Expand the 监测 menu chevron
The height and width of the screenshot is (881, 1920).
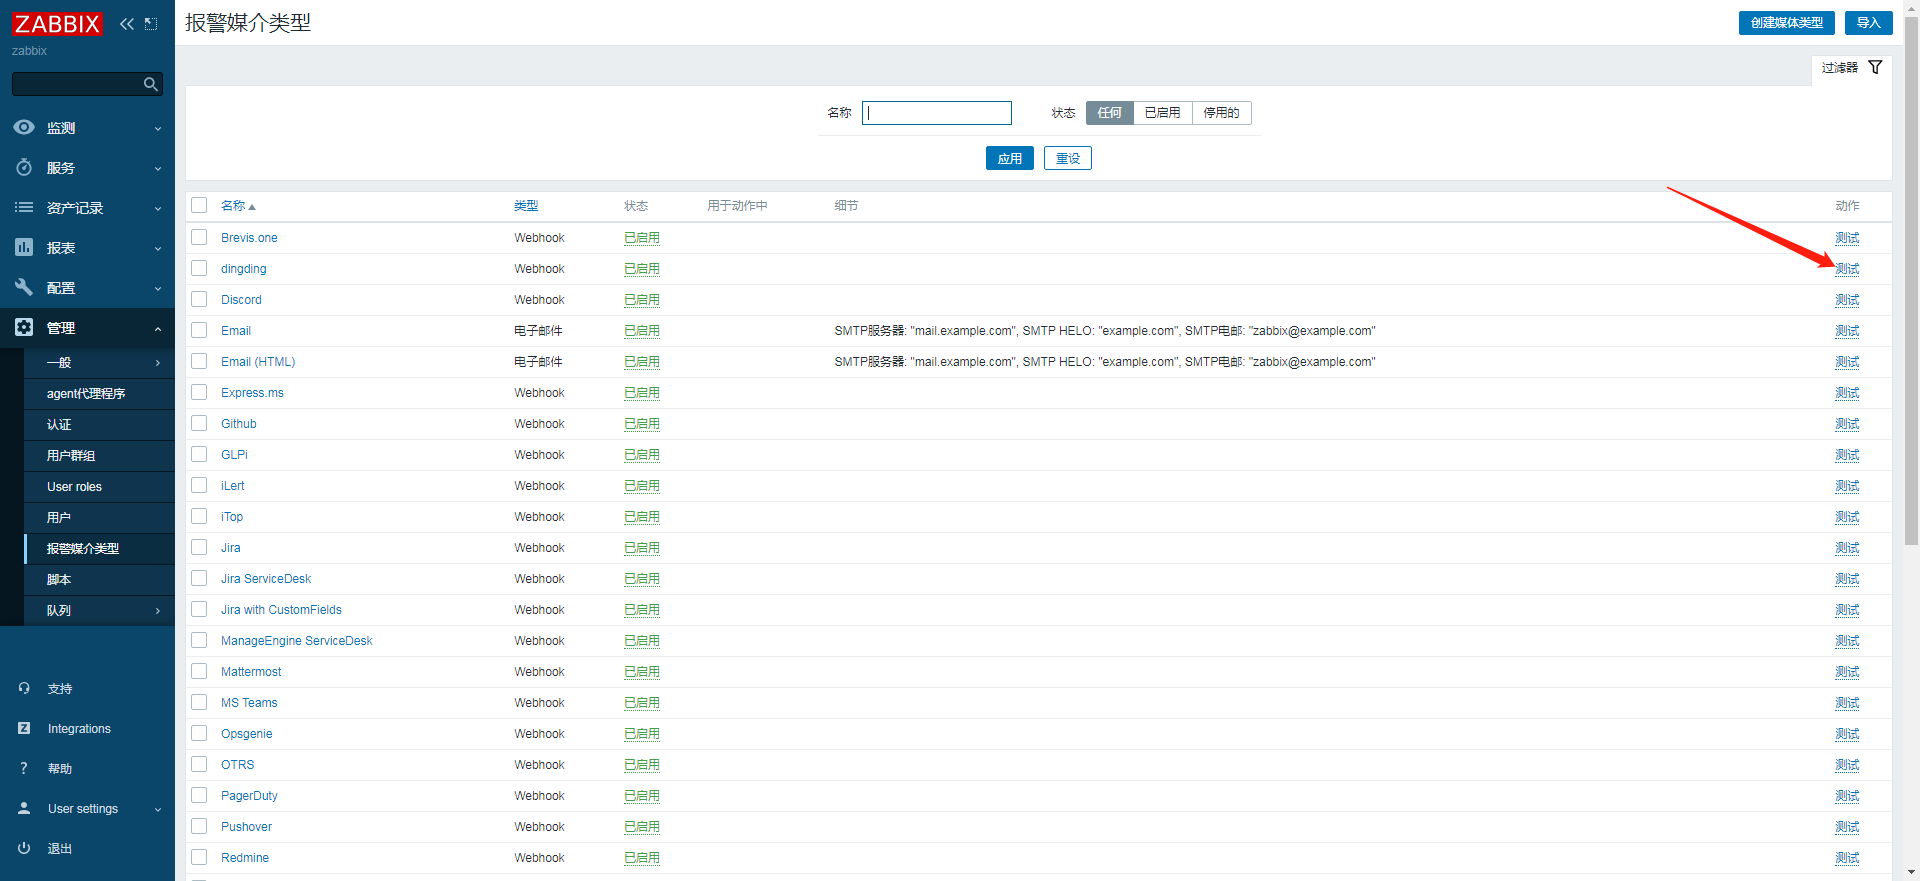click(158, 128)
